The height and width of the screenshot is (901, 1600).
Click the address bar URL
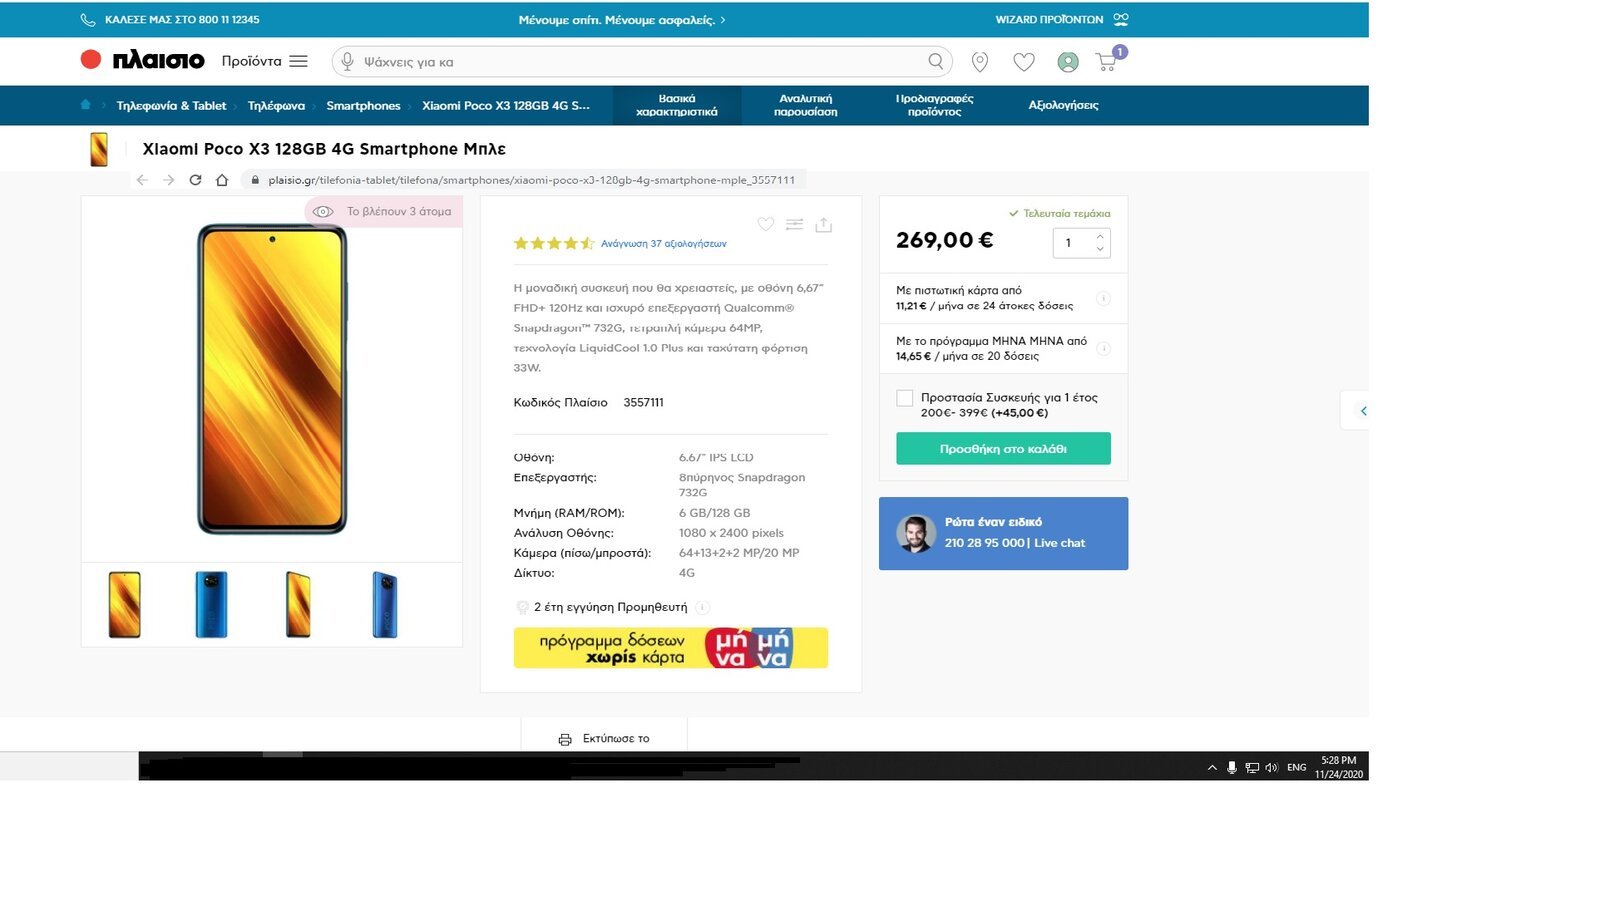tap(531, 180)
